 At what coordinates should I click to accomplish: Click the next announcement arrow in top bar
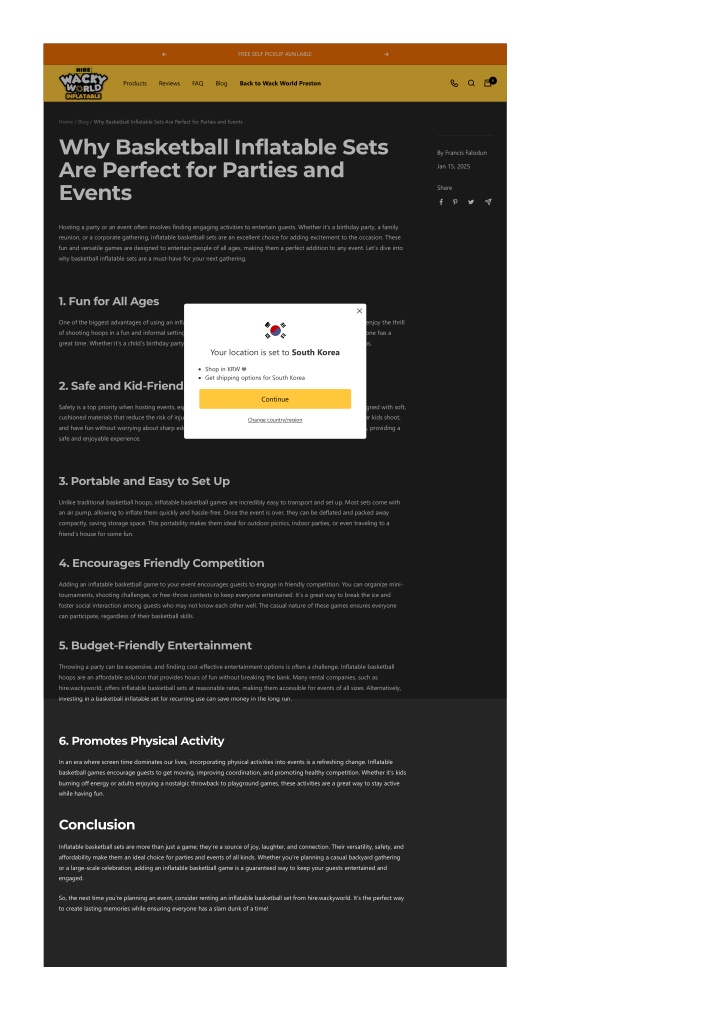tap(386, 55)
